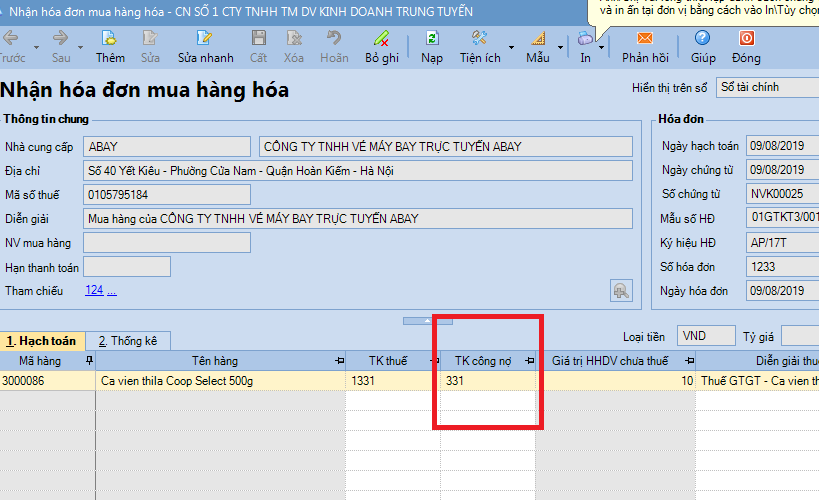Click the Phản hồi feedback envelope icon
Image resolution: width=819 pixels, height=500 pixels.
(x=645, y=38)
